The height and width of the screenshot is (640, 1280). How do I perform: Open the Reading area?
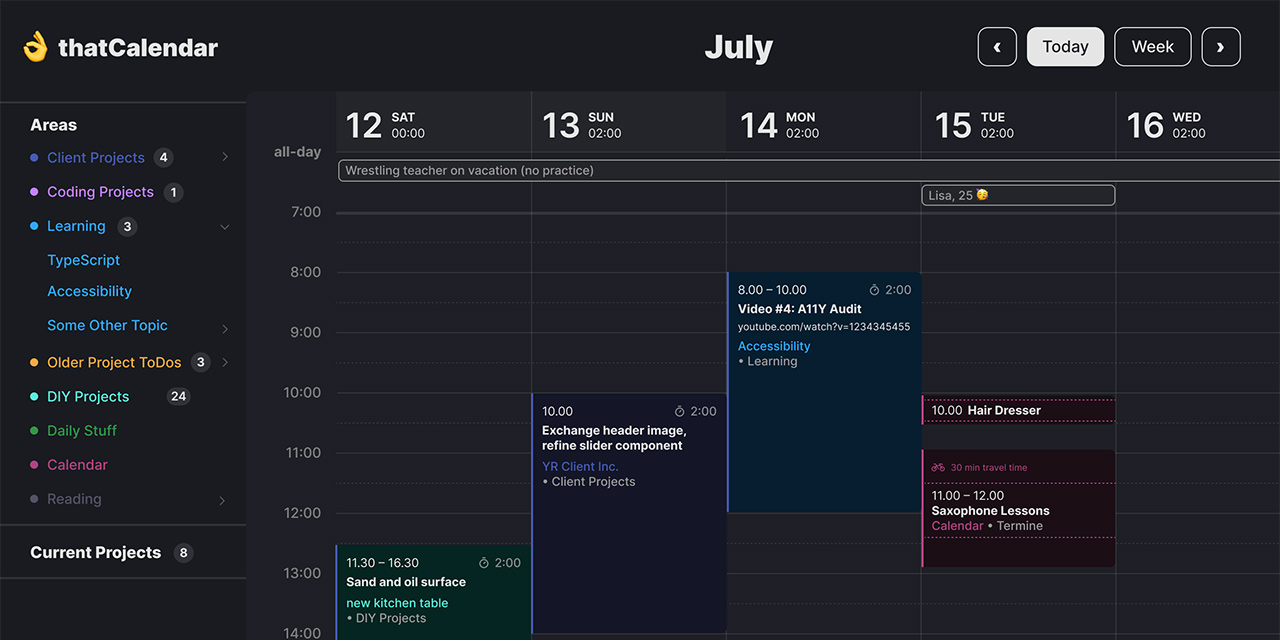point(74,498)
